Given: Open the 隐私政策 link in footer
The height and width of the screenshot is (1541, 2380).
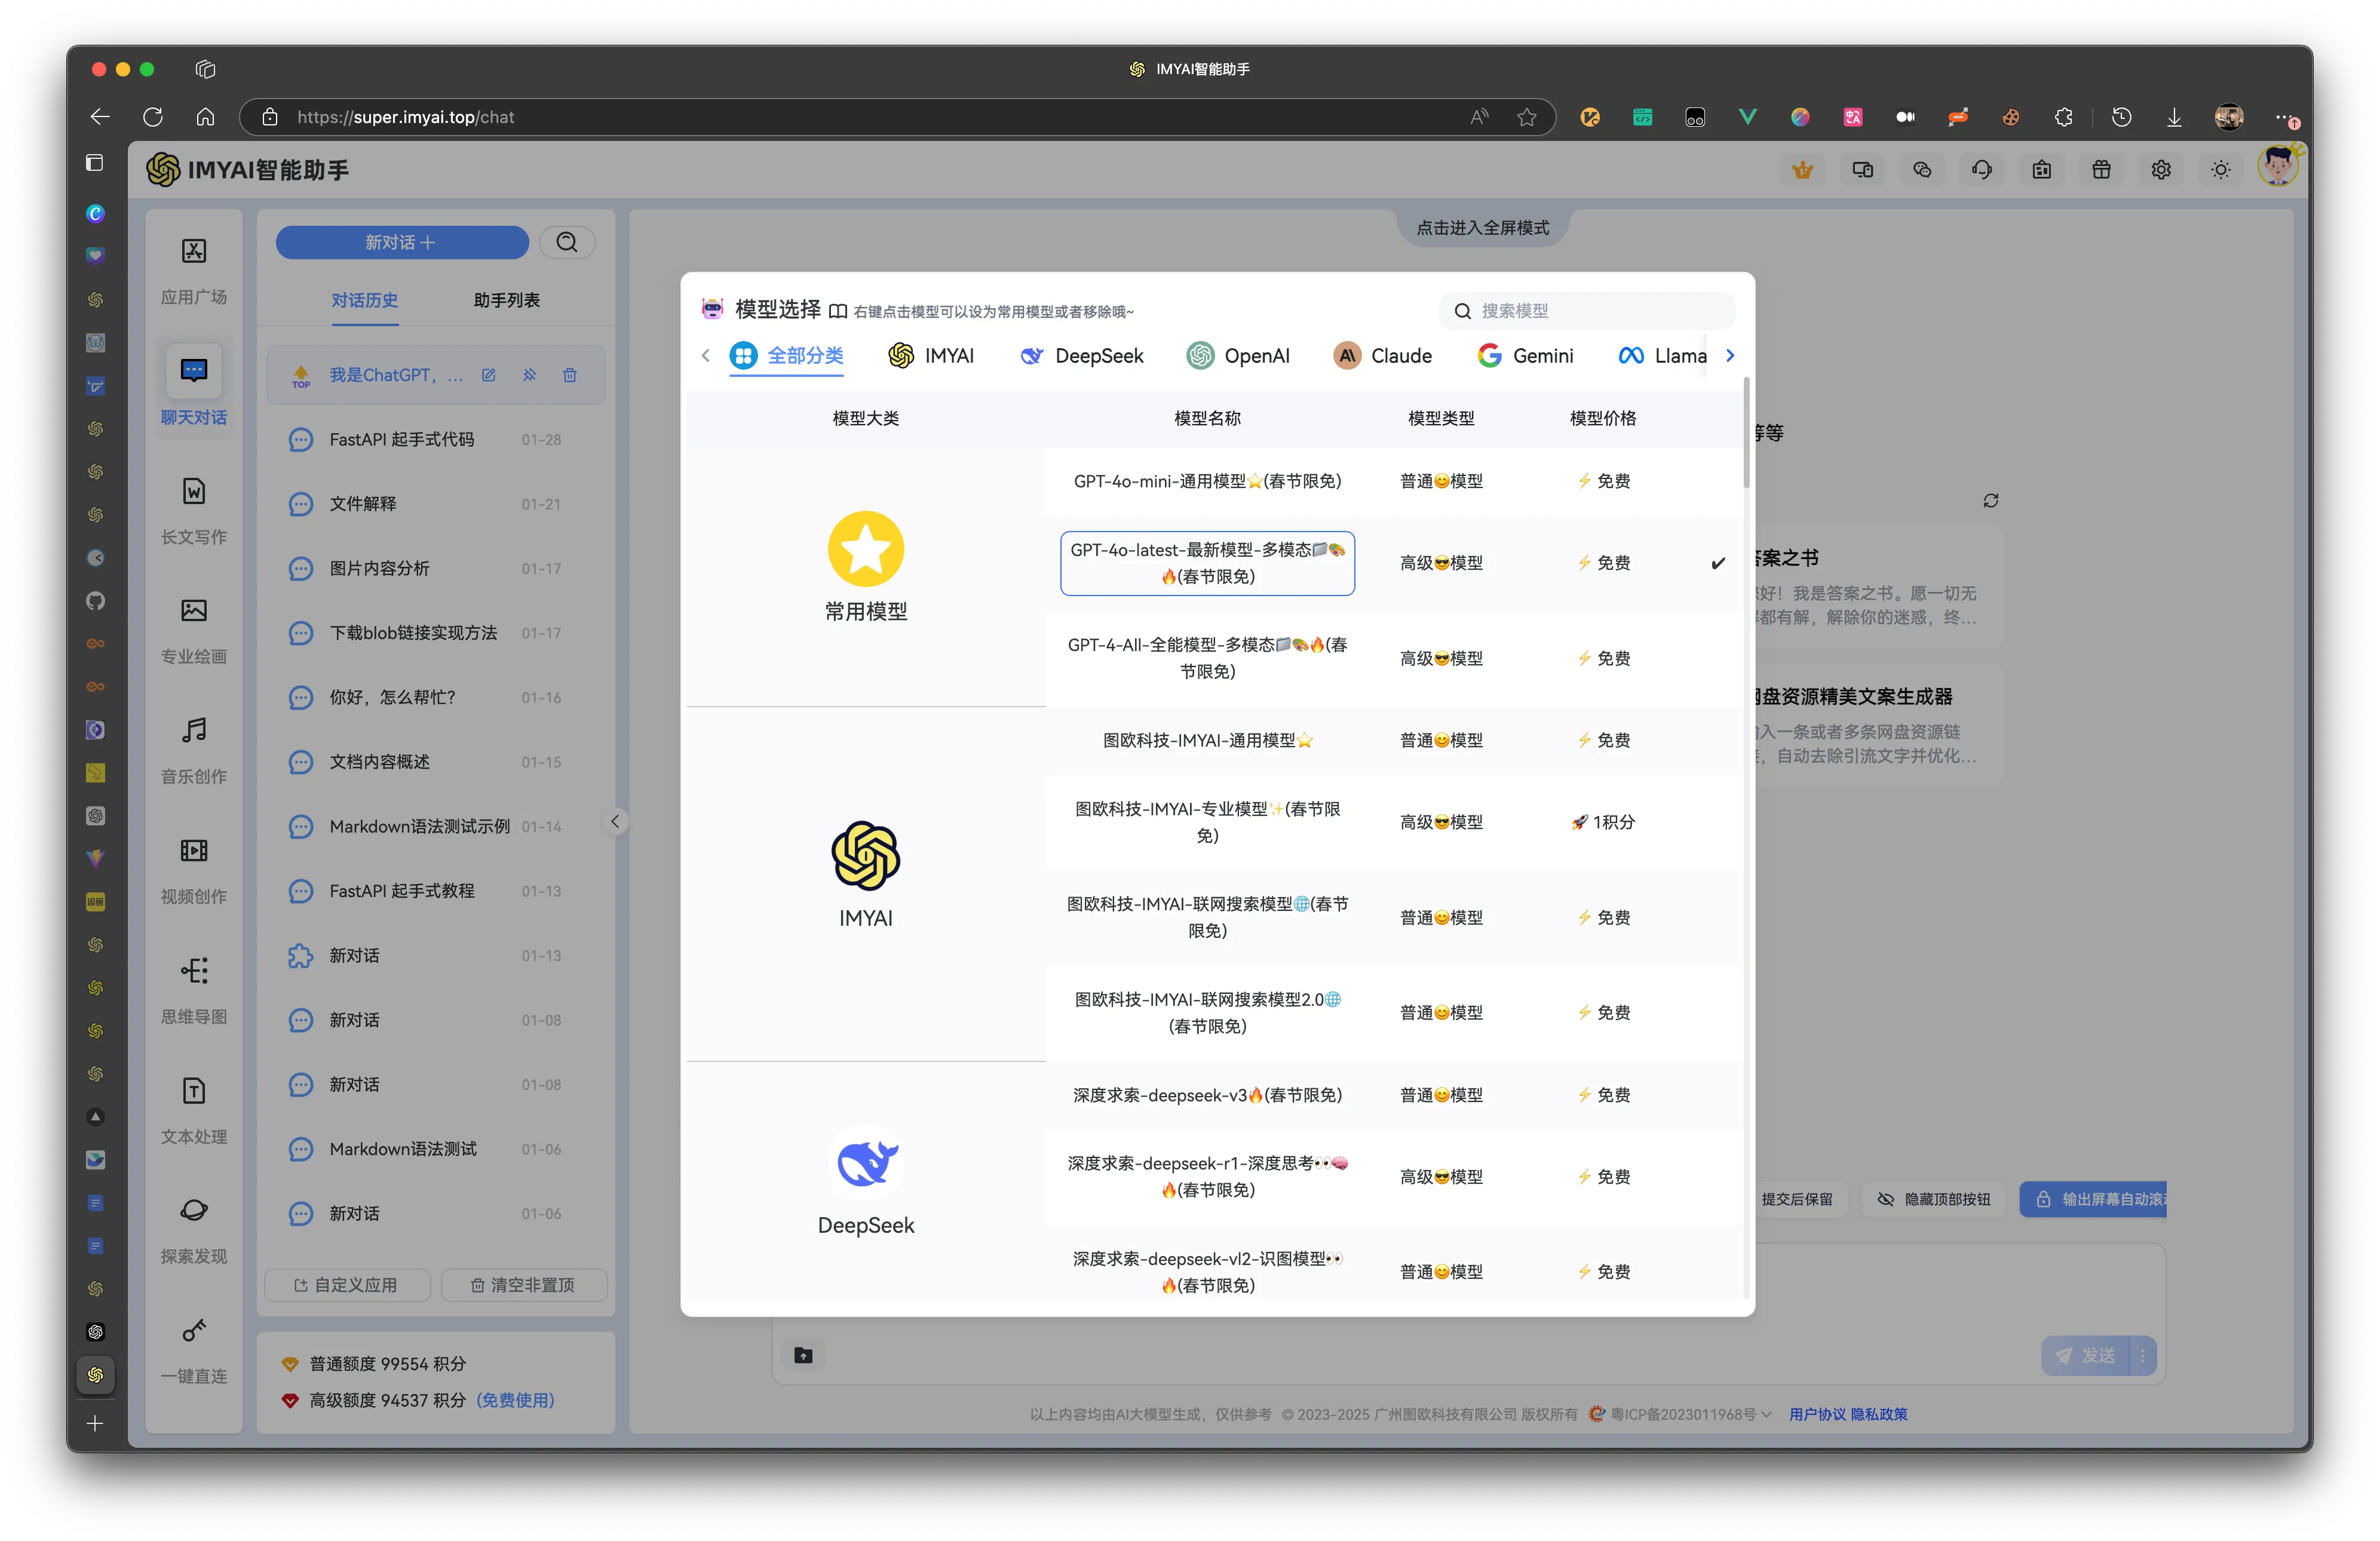Looking at the screenshot, I should pyautogui.click(x=1879, y=1414).
